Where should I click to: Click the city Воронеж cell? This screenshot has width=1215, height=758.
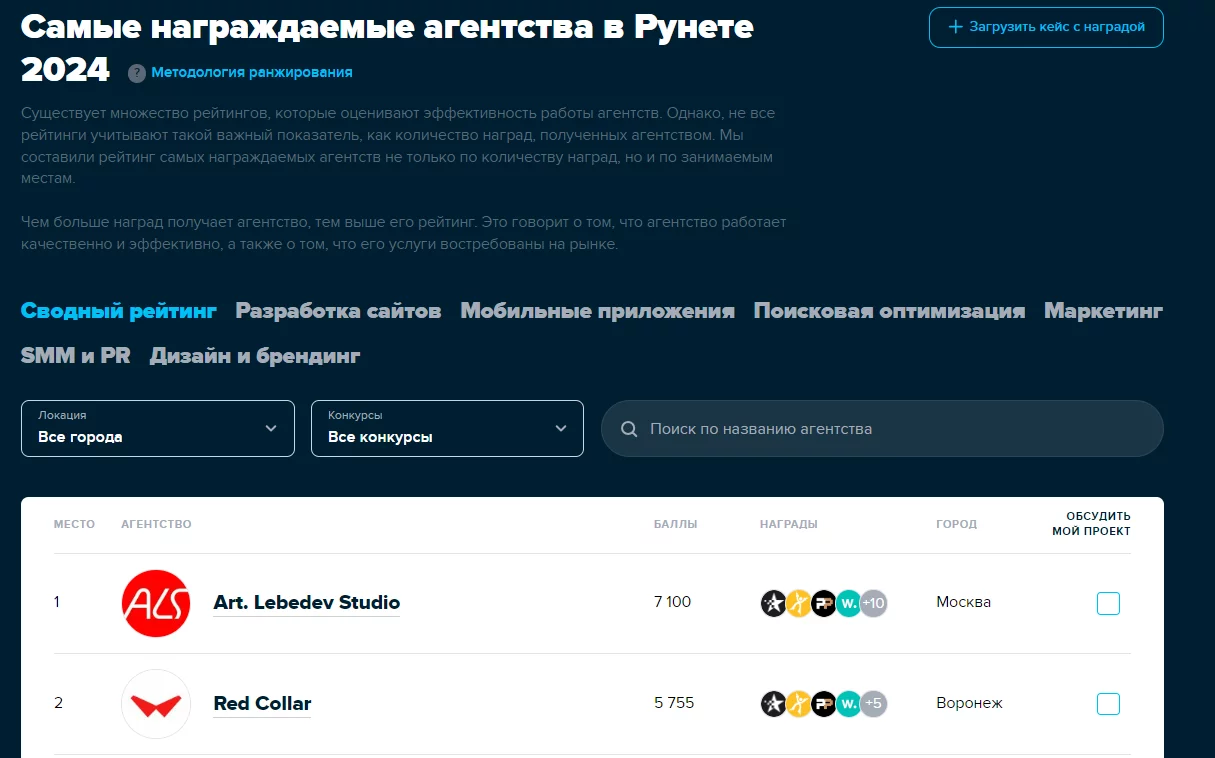point(970,703)
